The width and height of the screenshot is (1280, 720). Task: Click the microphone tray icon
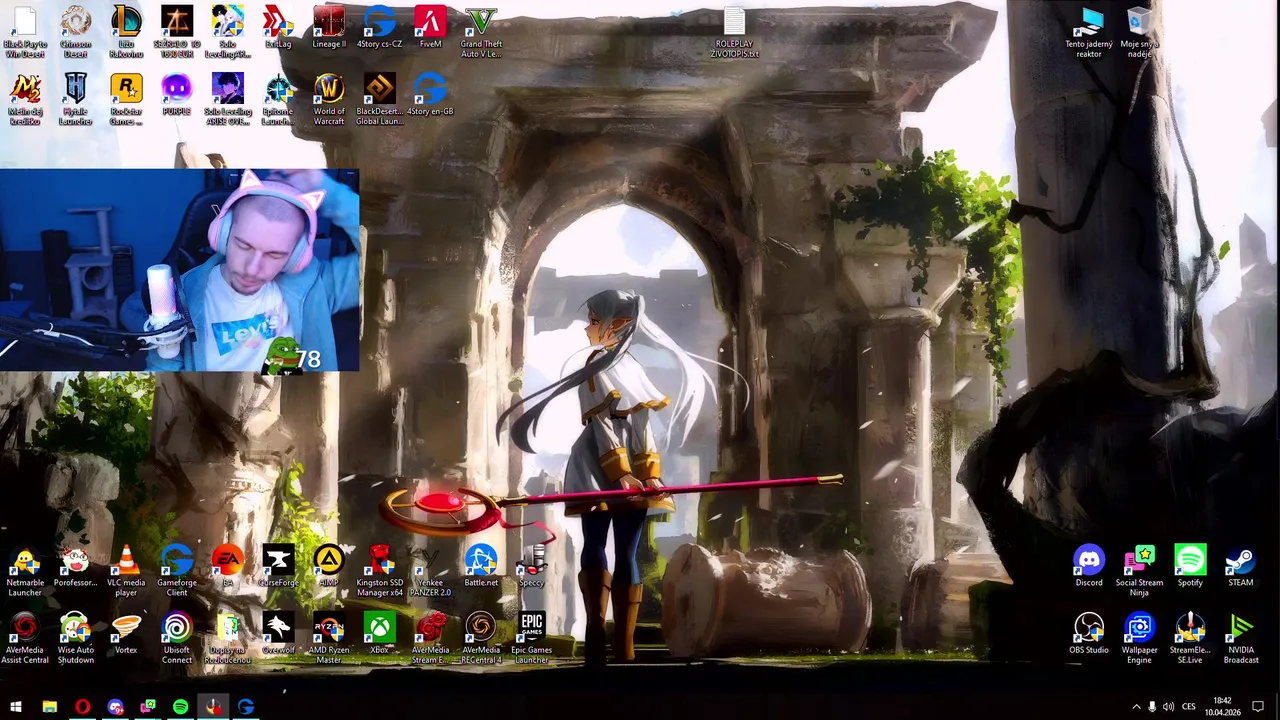coord(1152,707)
